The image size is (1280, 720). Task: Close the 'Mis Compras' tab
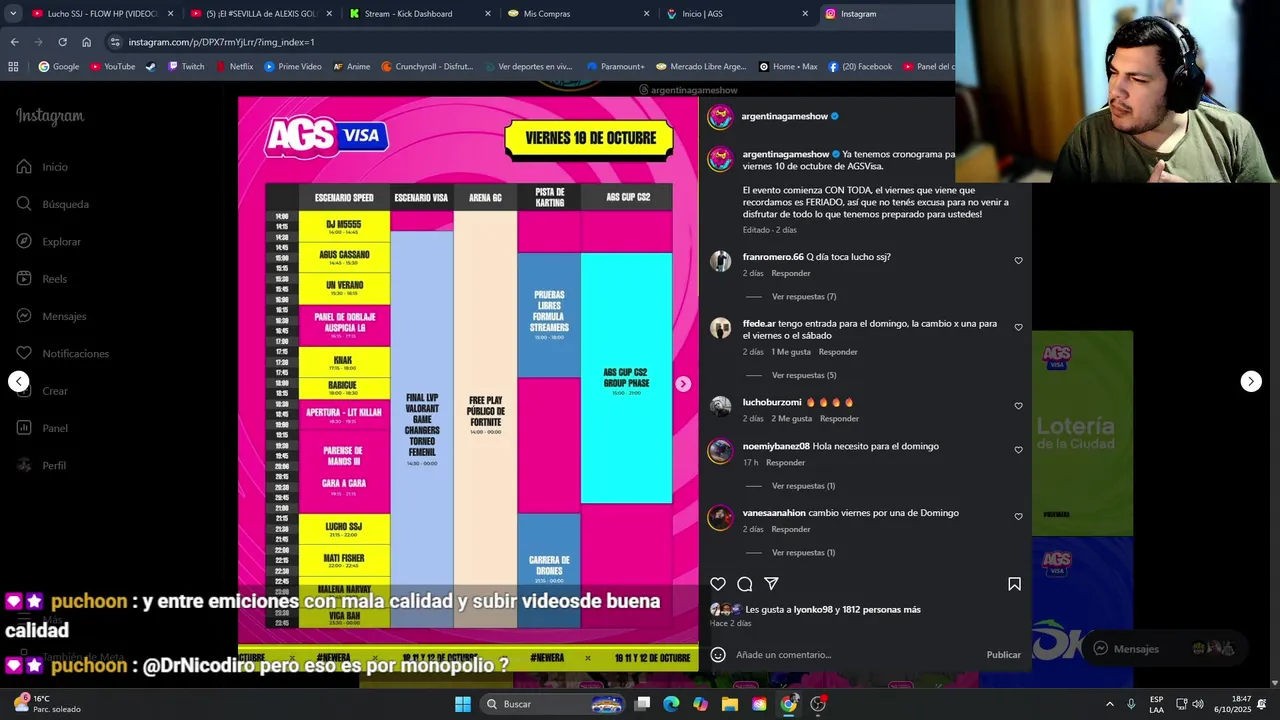[646, 14]
